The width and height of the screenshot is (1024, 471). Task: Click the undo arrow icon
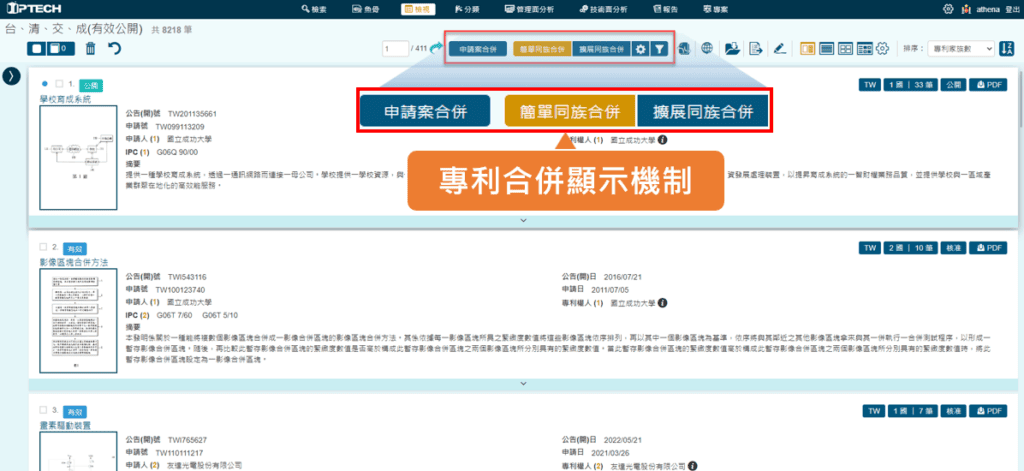click(114, 48)
